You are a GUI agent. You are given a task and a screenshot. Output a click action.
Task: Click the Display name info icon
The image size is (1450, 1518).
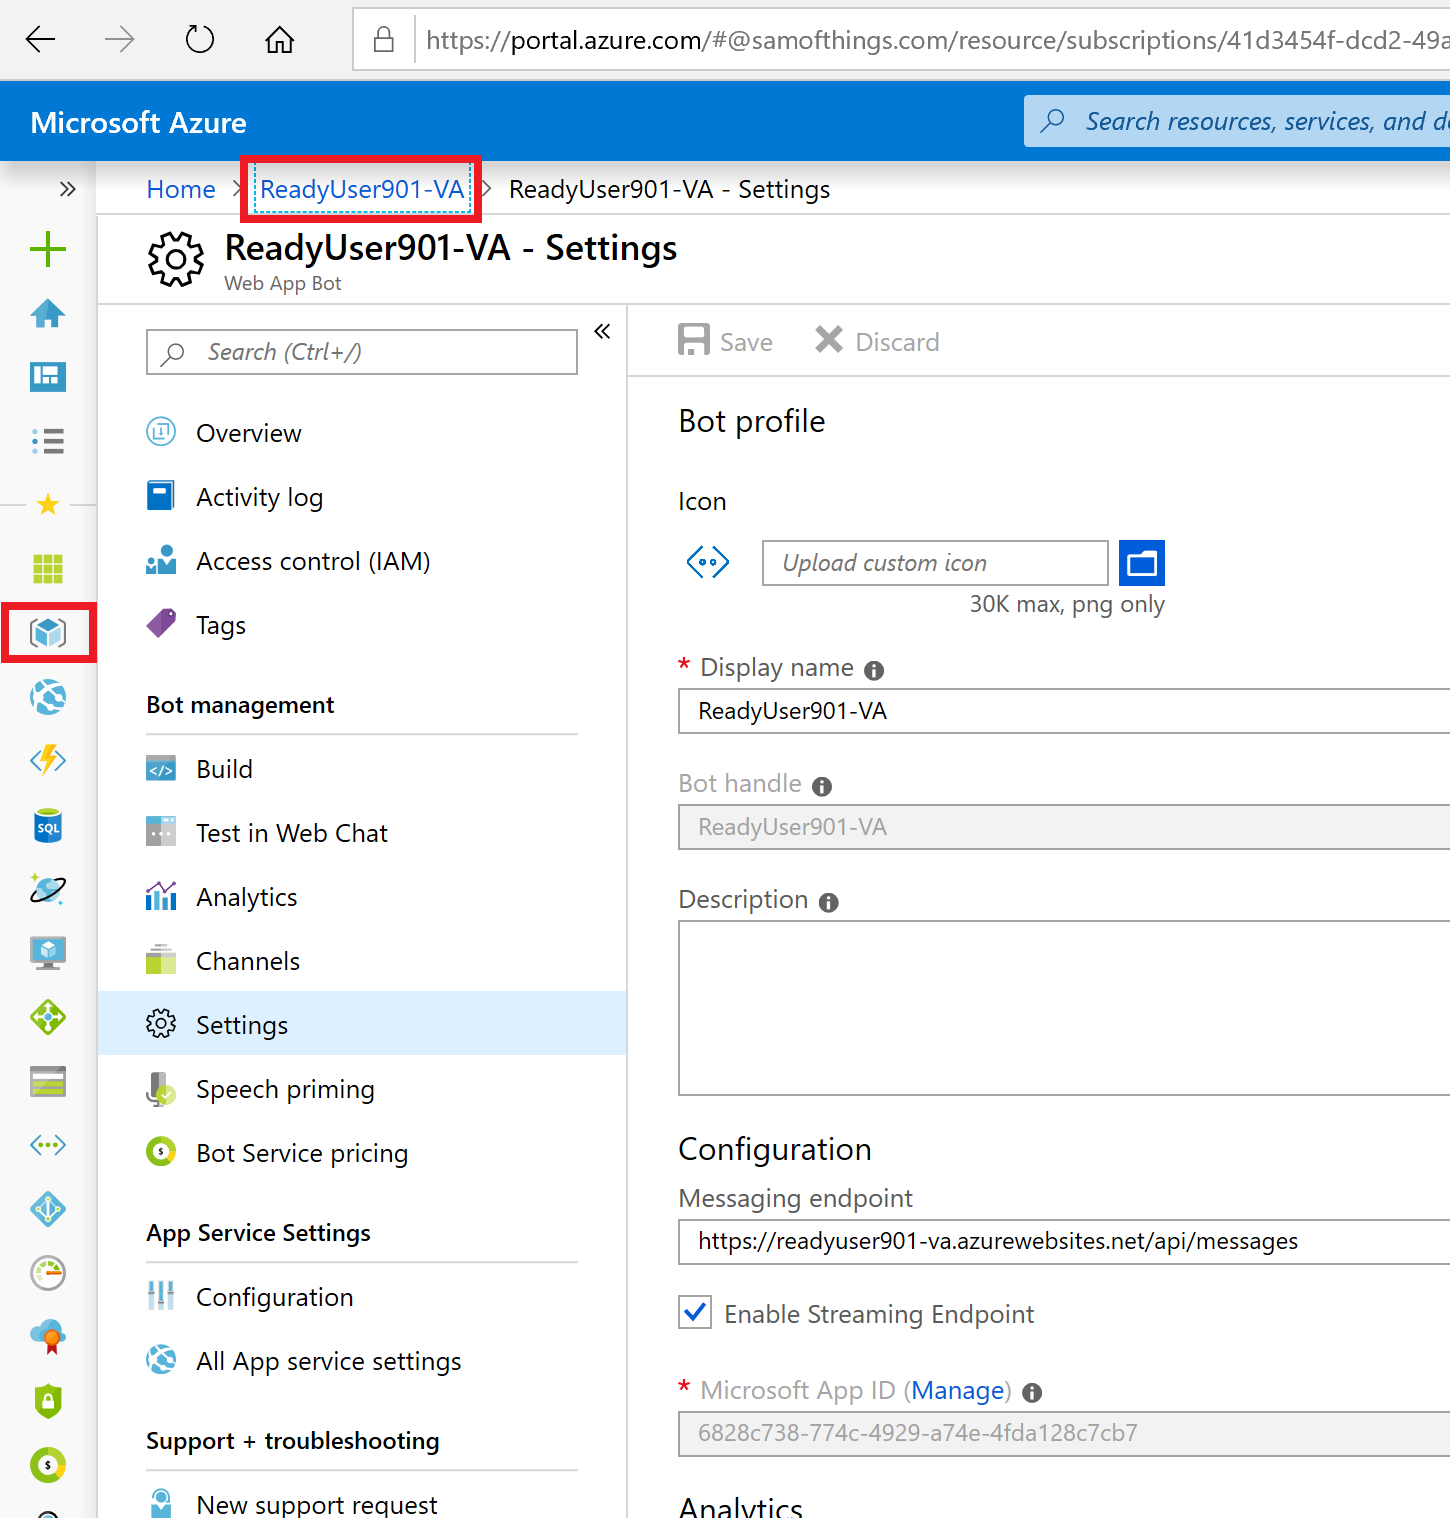coord(874,670)
